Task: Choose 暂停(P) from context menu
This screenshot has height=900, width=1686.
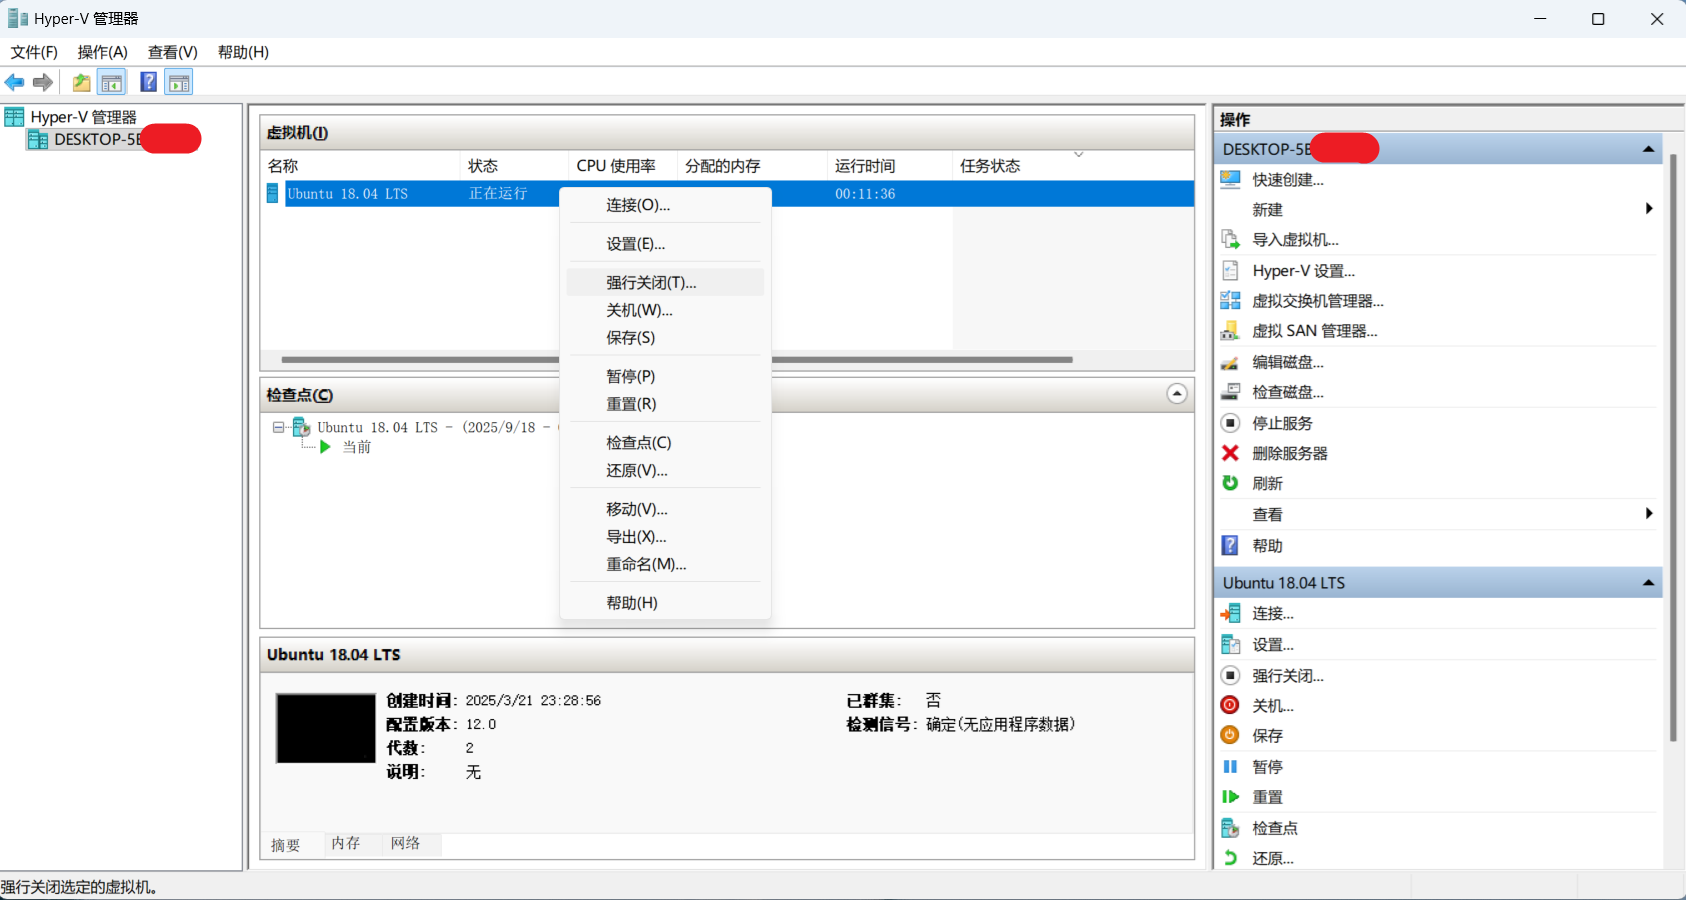Action: 665,377
